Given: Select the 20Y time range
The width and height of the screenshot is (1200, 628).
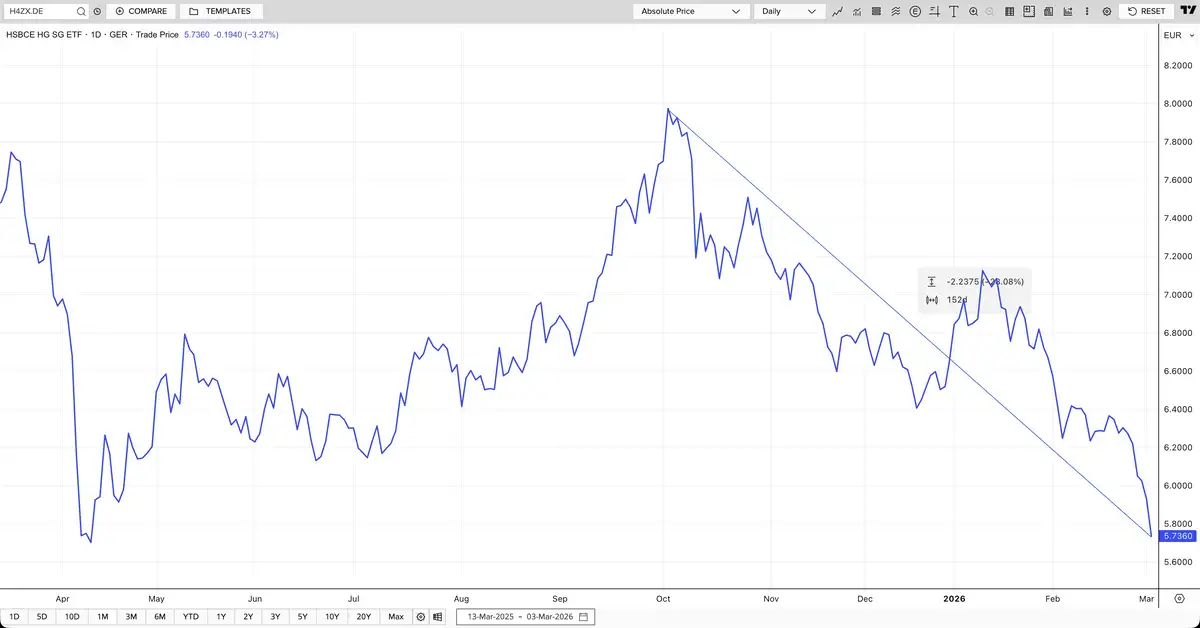Looking at the screenshot, I should click(363, 617).
